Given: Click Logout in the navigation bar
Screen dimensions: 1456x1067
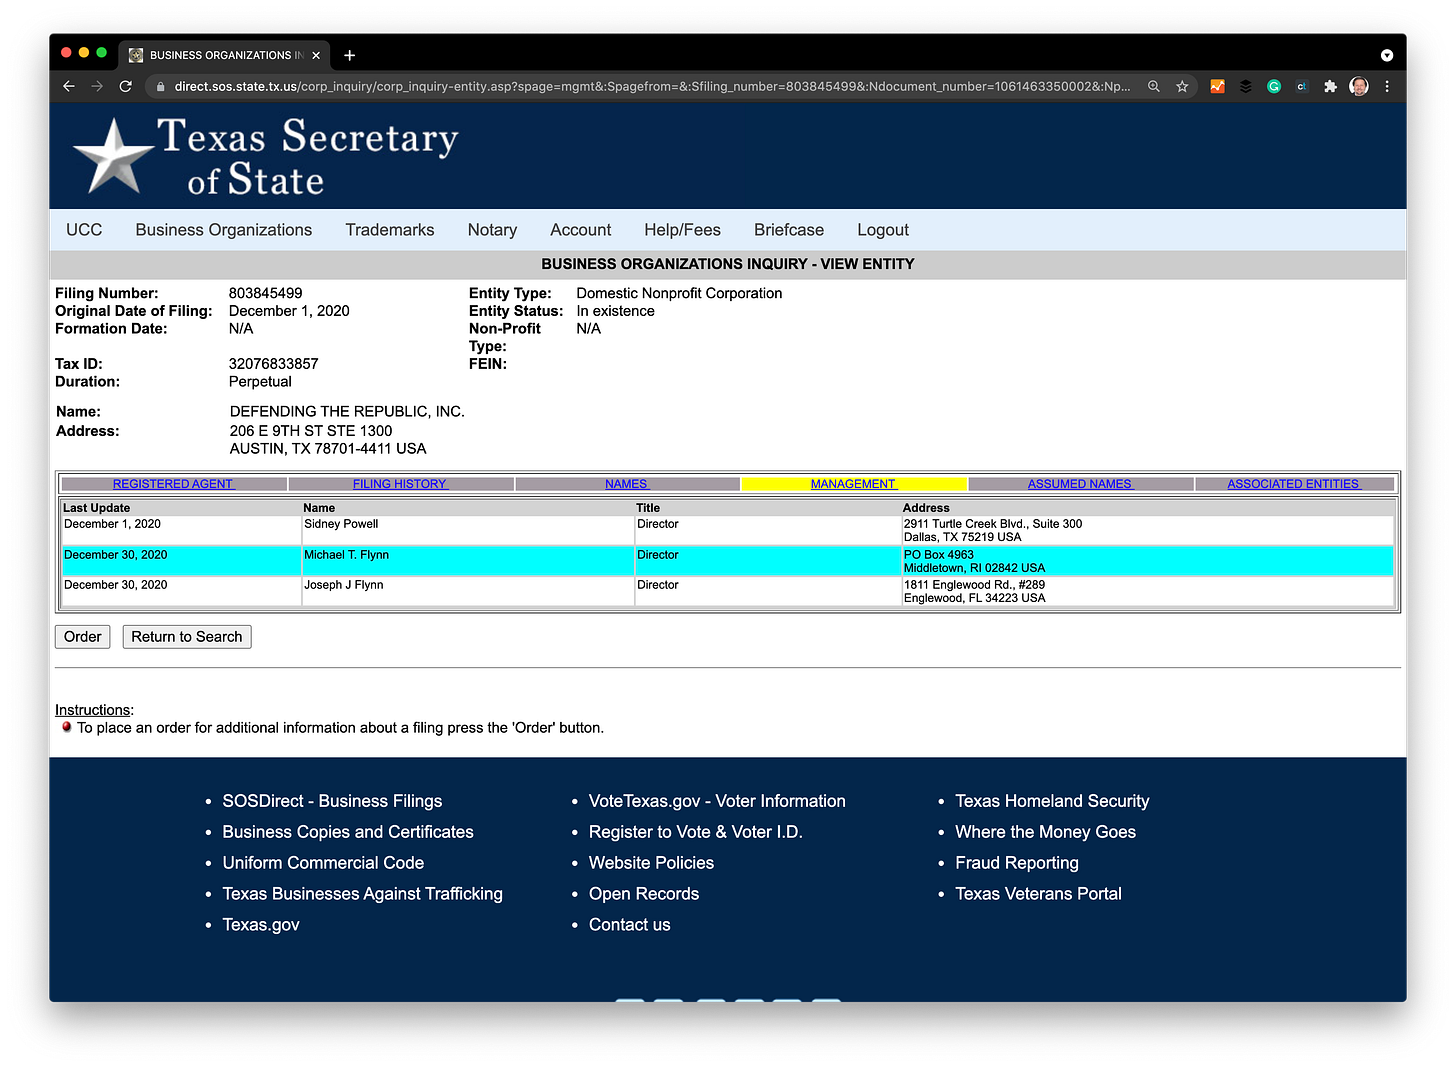Looking at the screenshot, I should 883,230.
